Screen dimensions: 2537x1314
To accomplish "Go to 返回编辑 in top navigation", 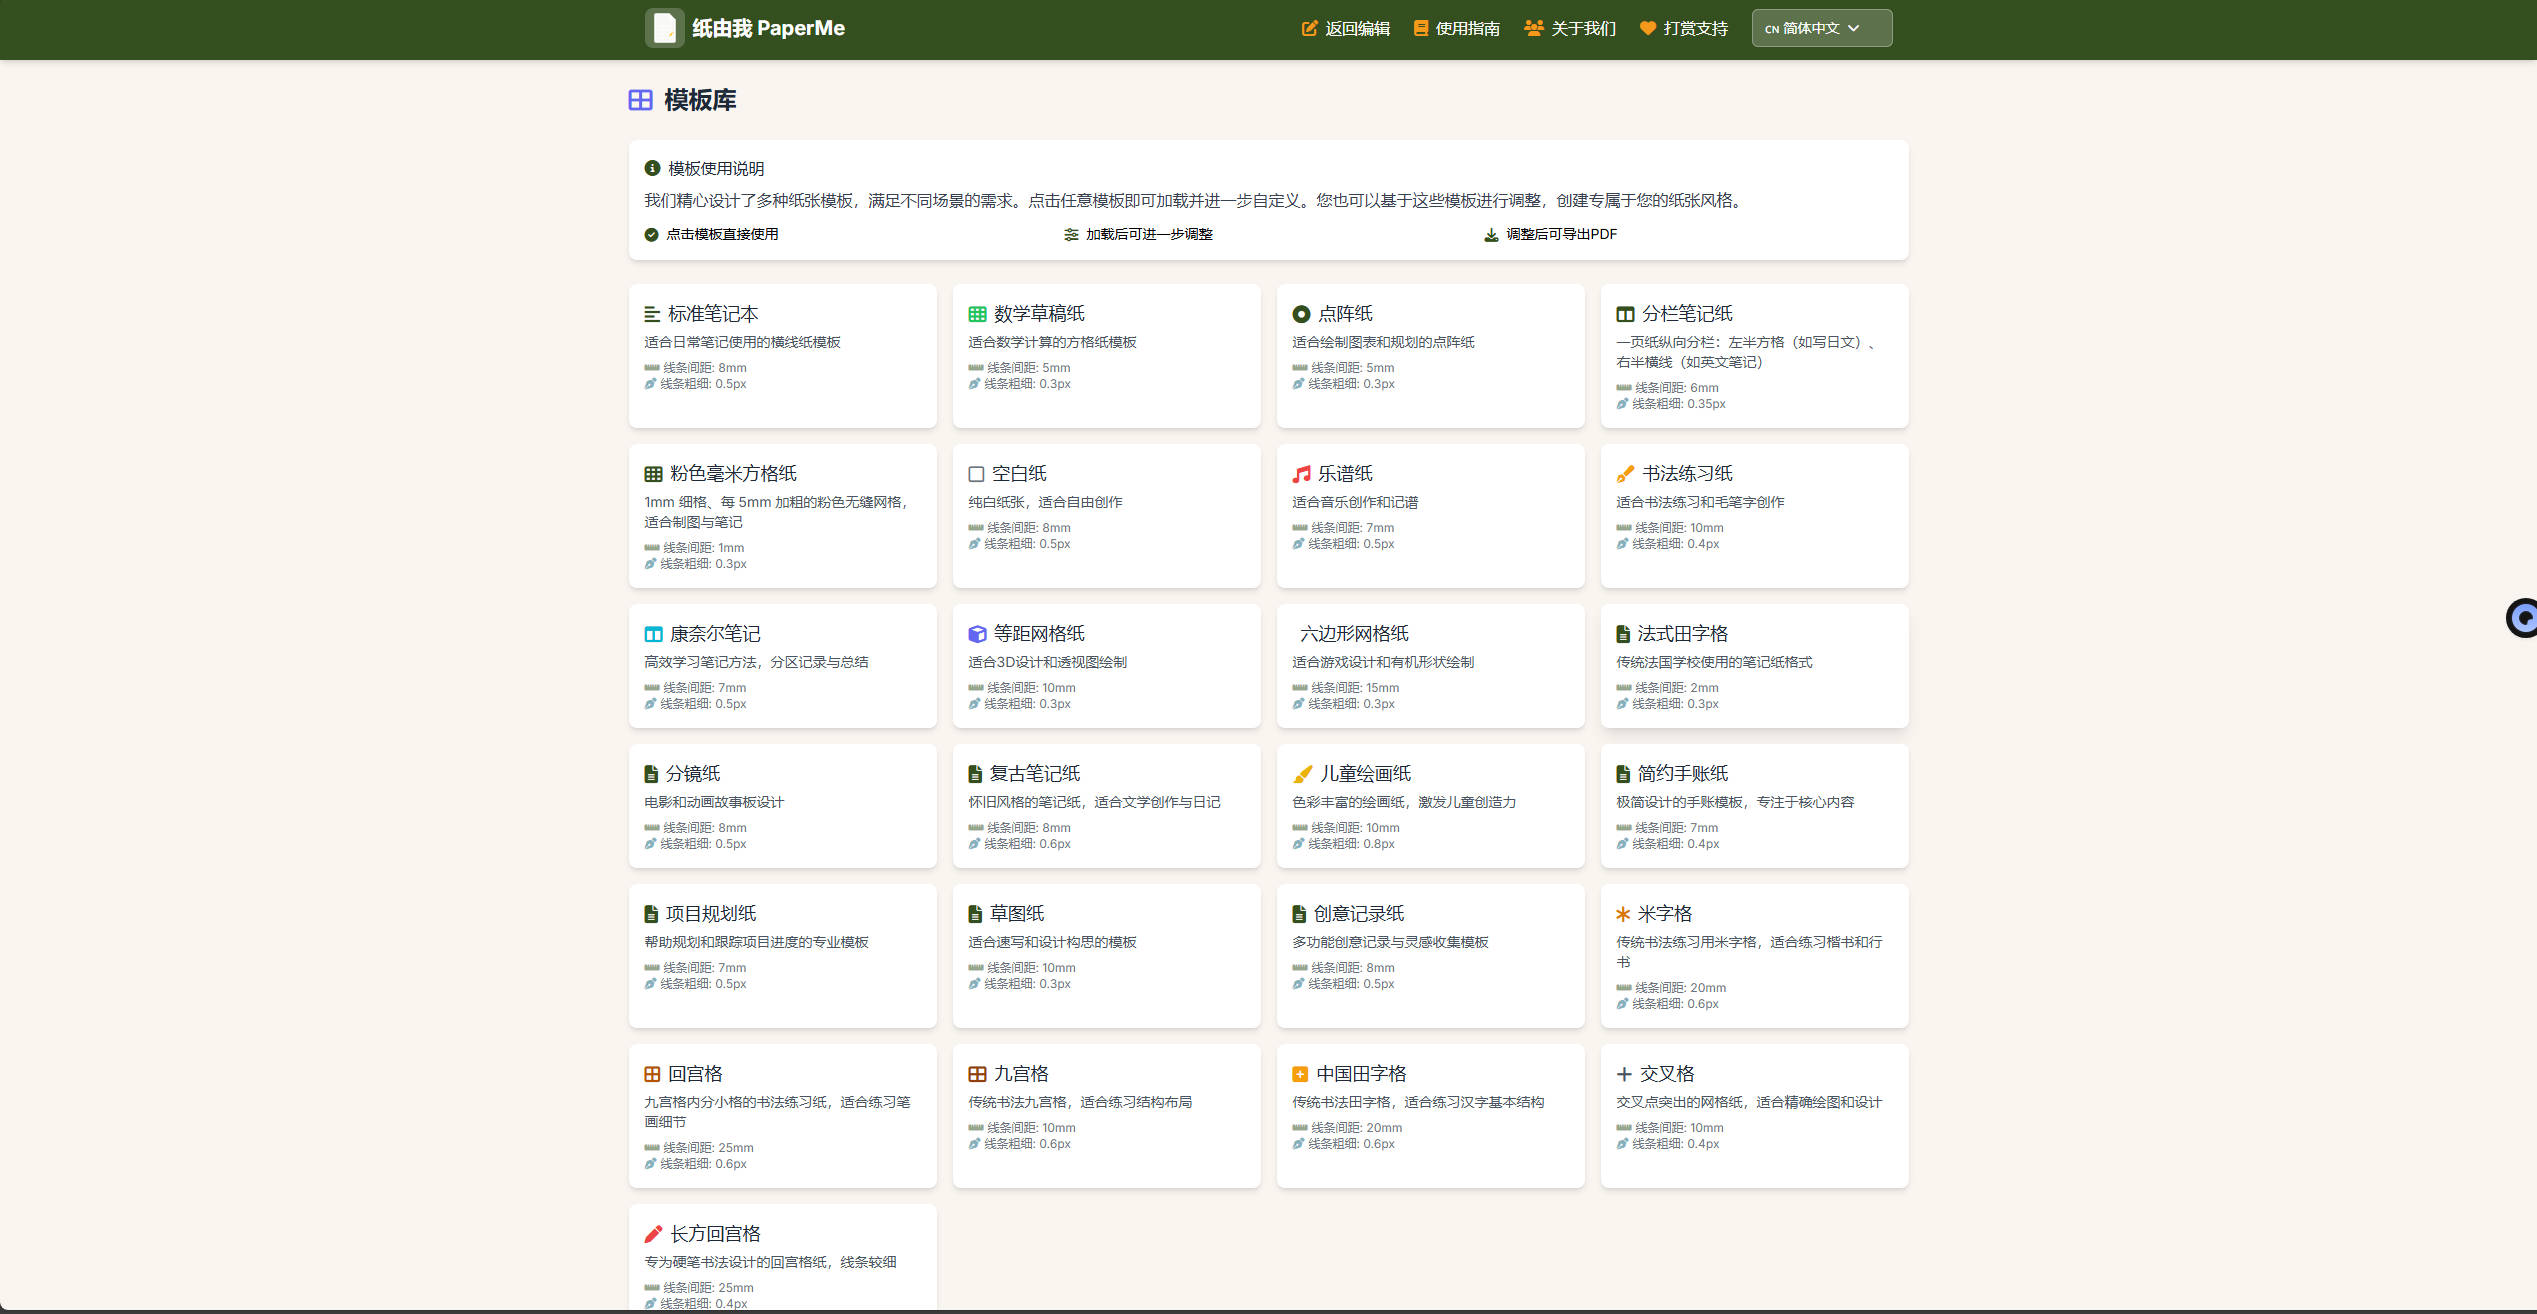I will point(1345,28).
